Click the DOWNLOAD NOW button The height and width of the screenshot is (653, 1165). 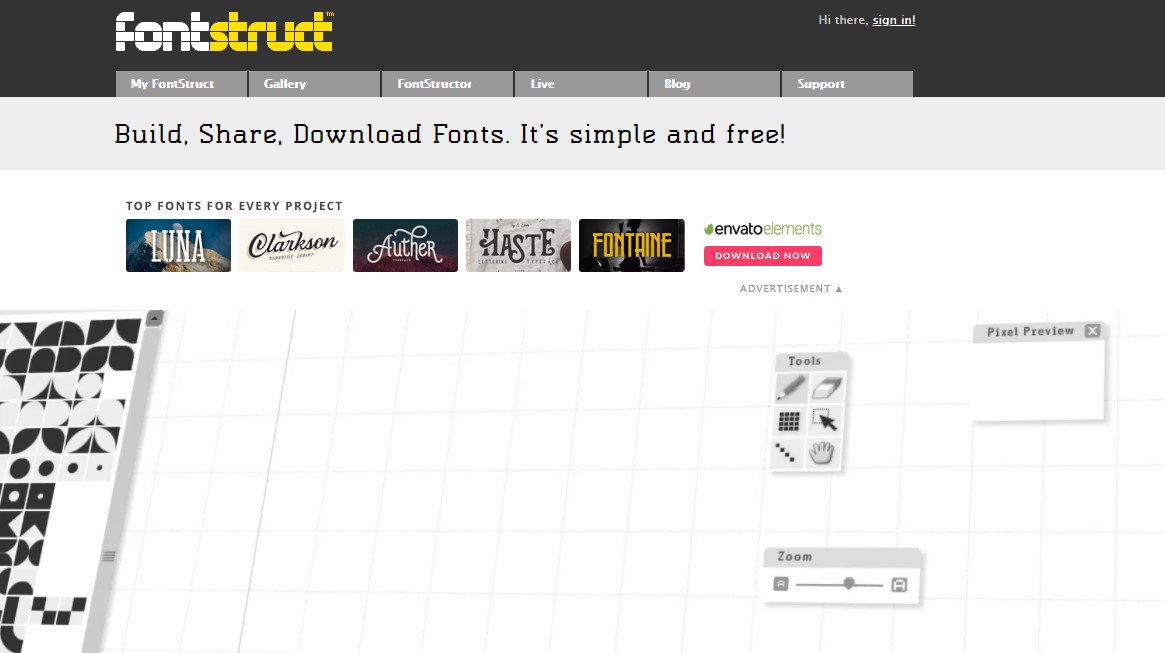tap(763, 256)
